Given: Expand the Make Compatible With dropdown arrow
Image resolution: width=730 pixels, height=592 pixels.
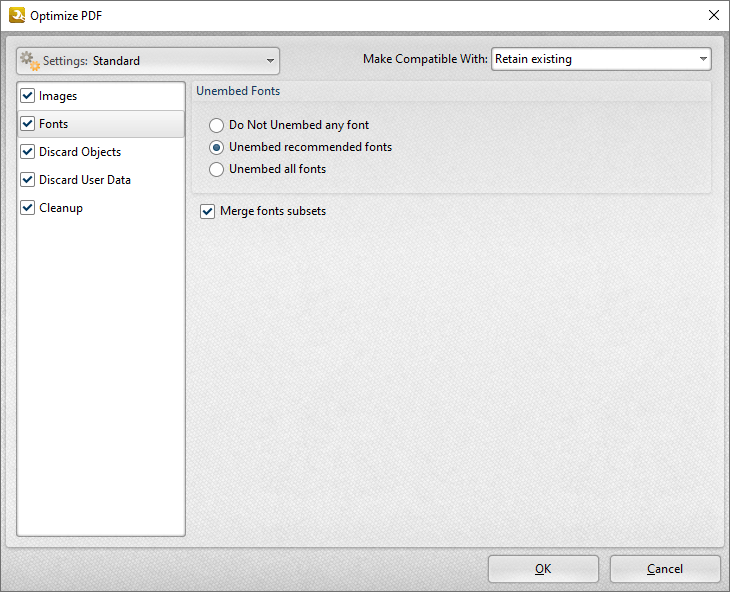Looking at the screenshot, I should pyautogui.click(x=703, y=59).
